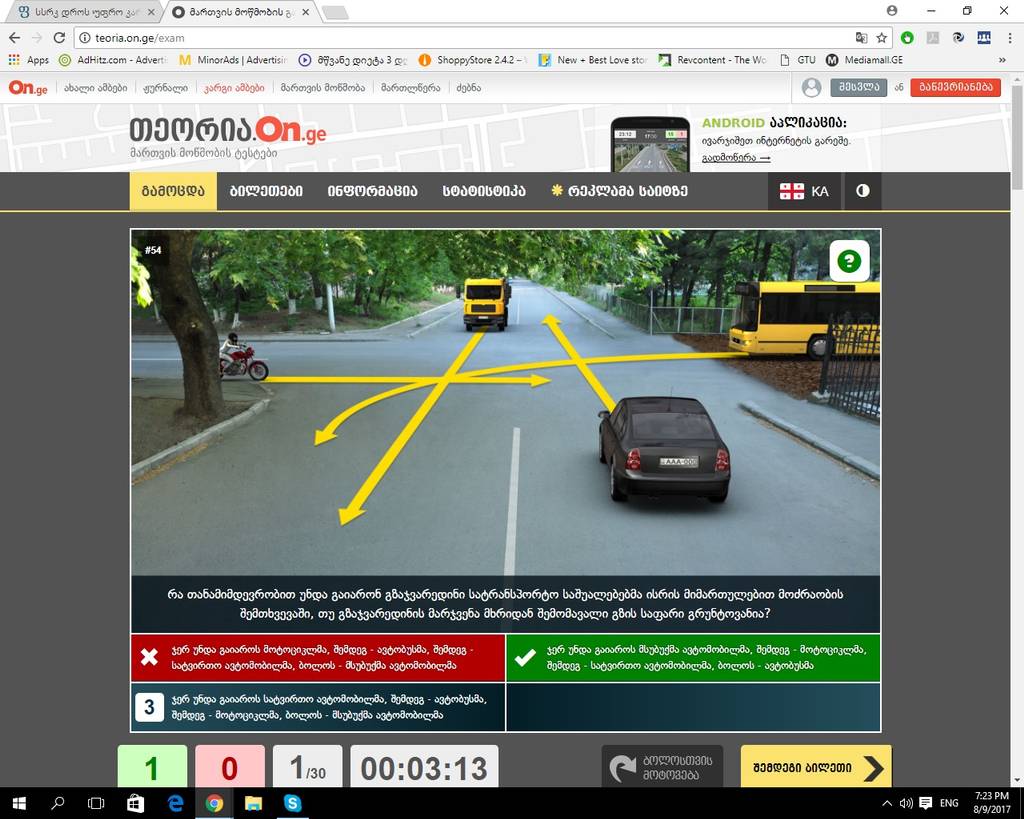Screen dimensions: 1024x819
Task: Click the შესვლა login button
Action: click(x=859, y=88)
